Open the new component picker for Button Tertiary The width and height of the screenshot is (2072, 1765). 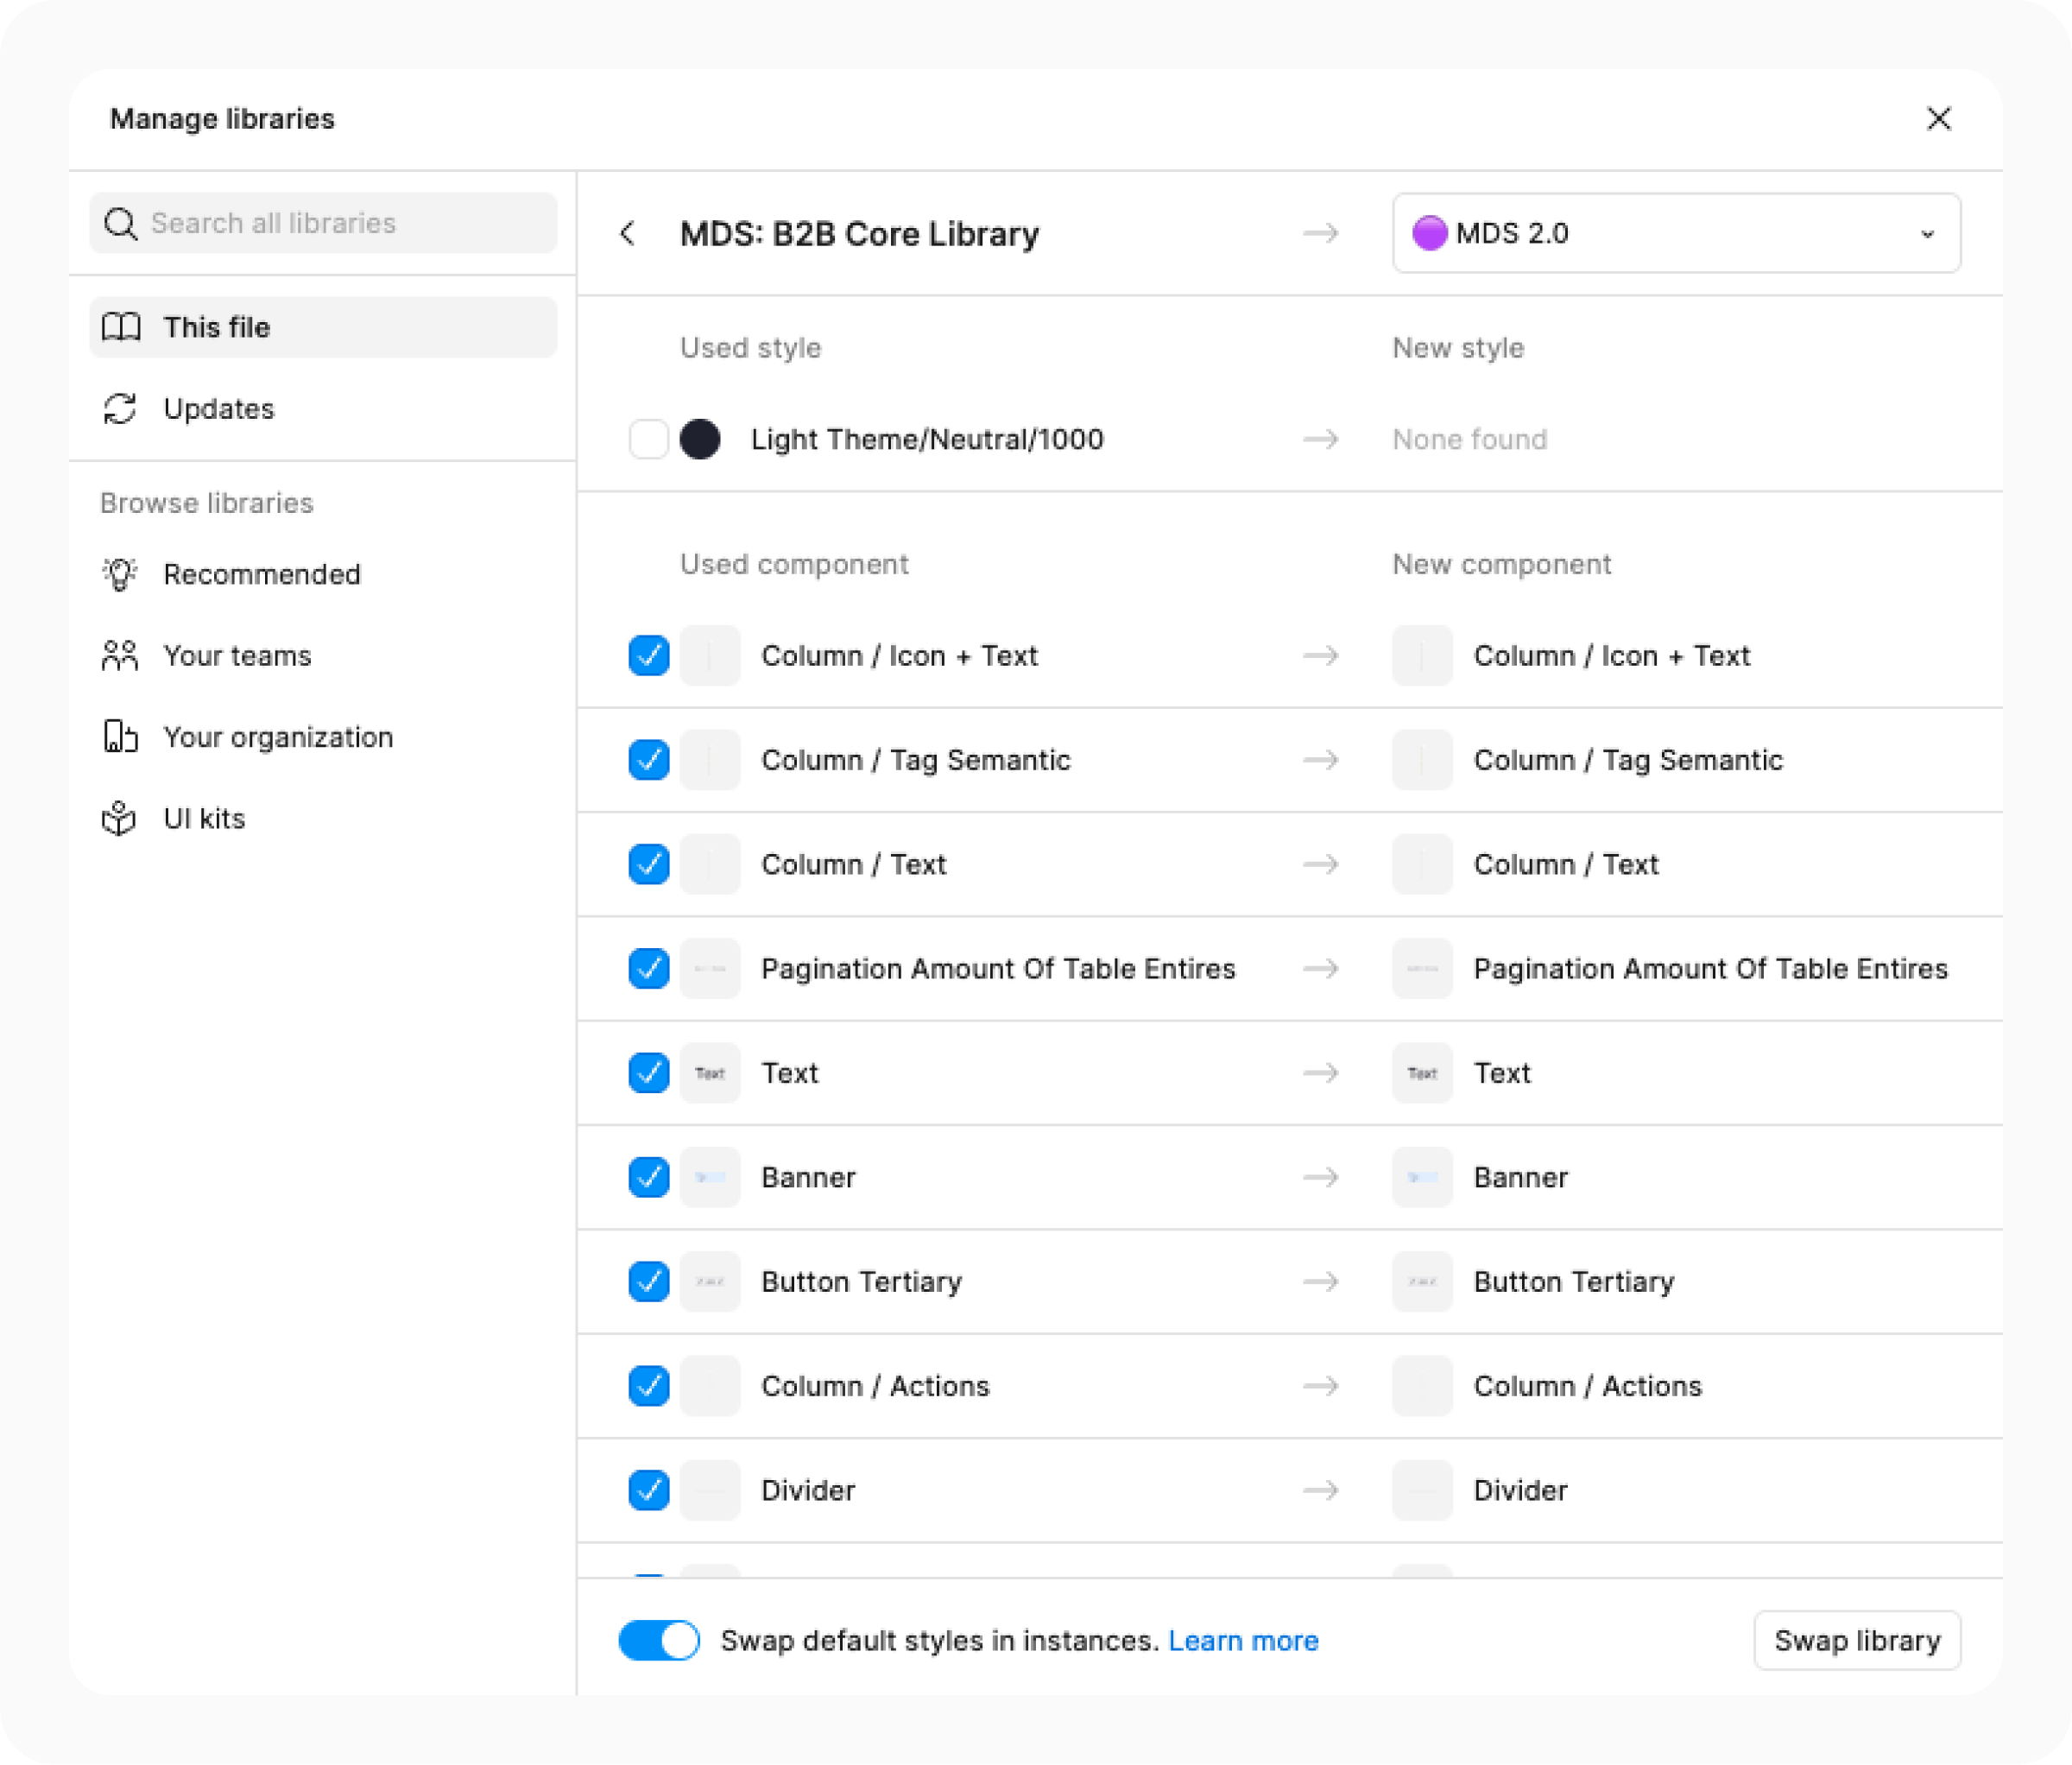(x=1573, y=1281)
